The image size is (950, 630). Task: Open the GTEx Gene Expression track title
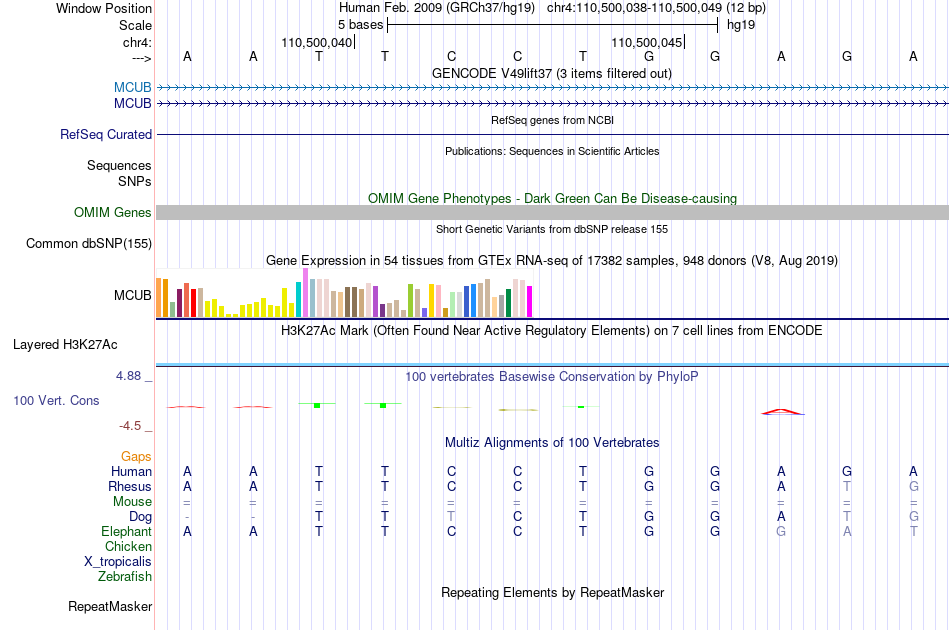pos(552,260)
